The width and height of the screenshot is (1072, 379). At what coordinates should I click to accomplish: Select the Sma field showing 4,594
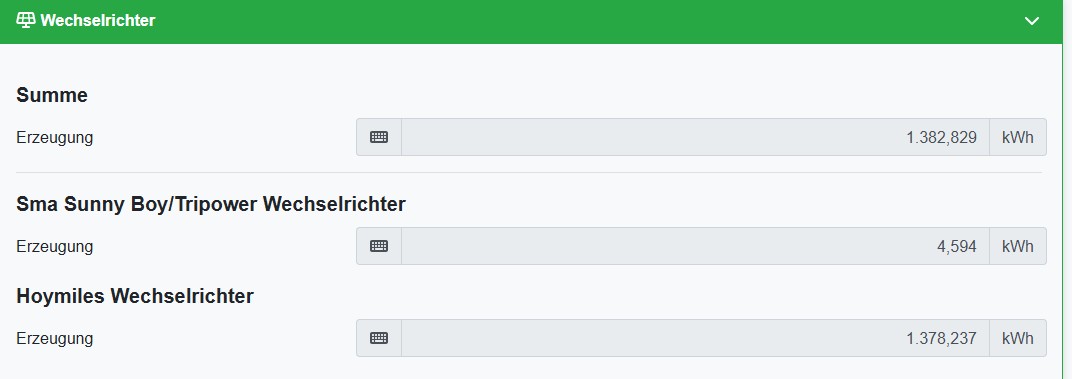click(695, 246)
